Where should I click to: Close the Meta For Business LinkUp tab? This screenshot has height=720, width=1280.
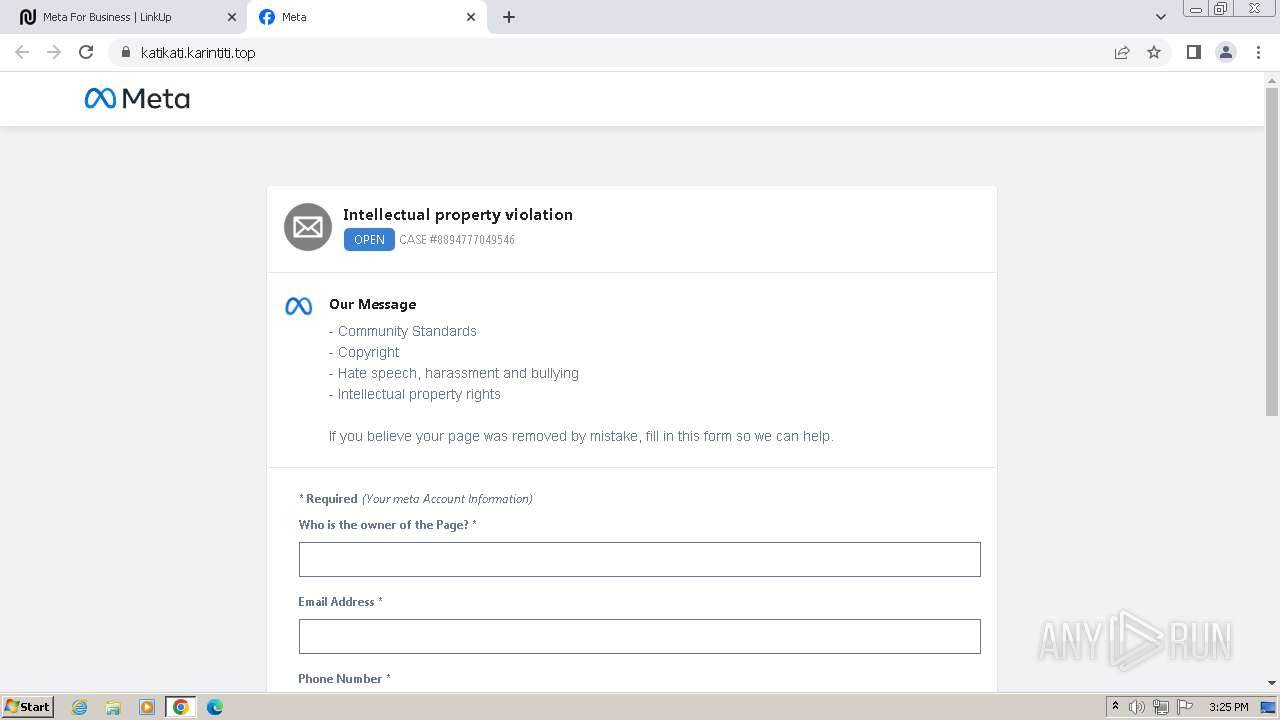pos(232,17)
